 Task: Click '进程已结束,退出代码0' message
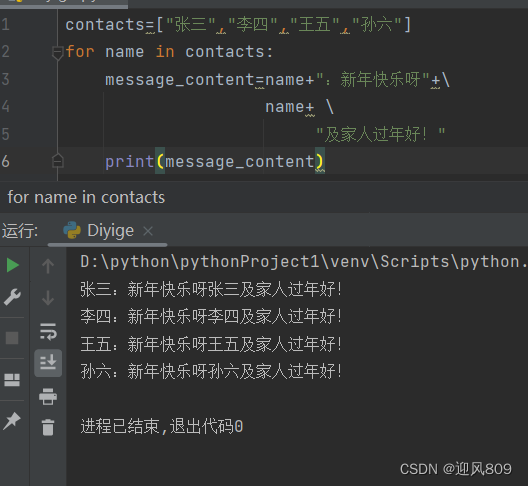point(162,426)
